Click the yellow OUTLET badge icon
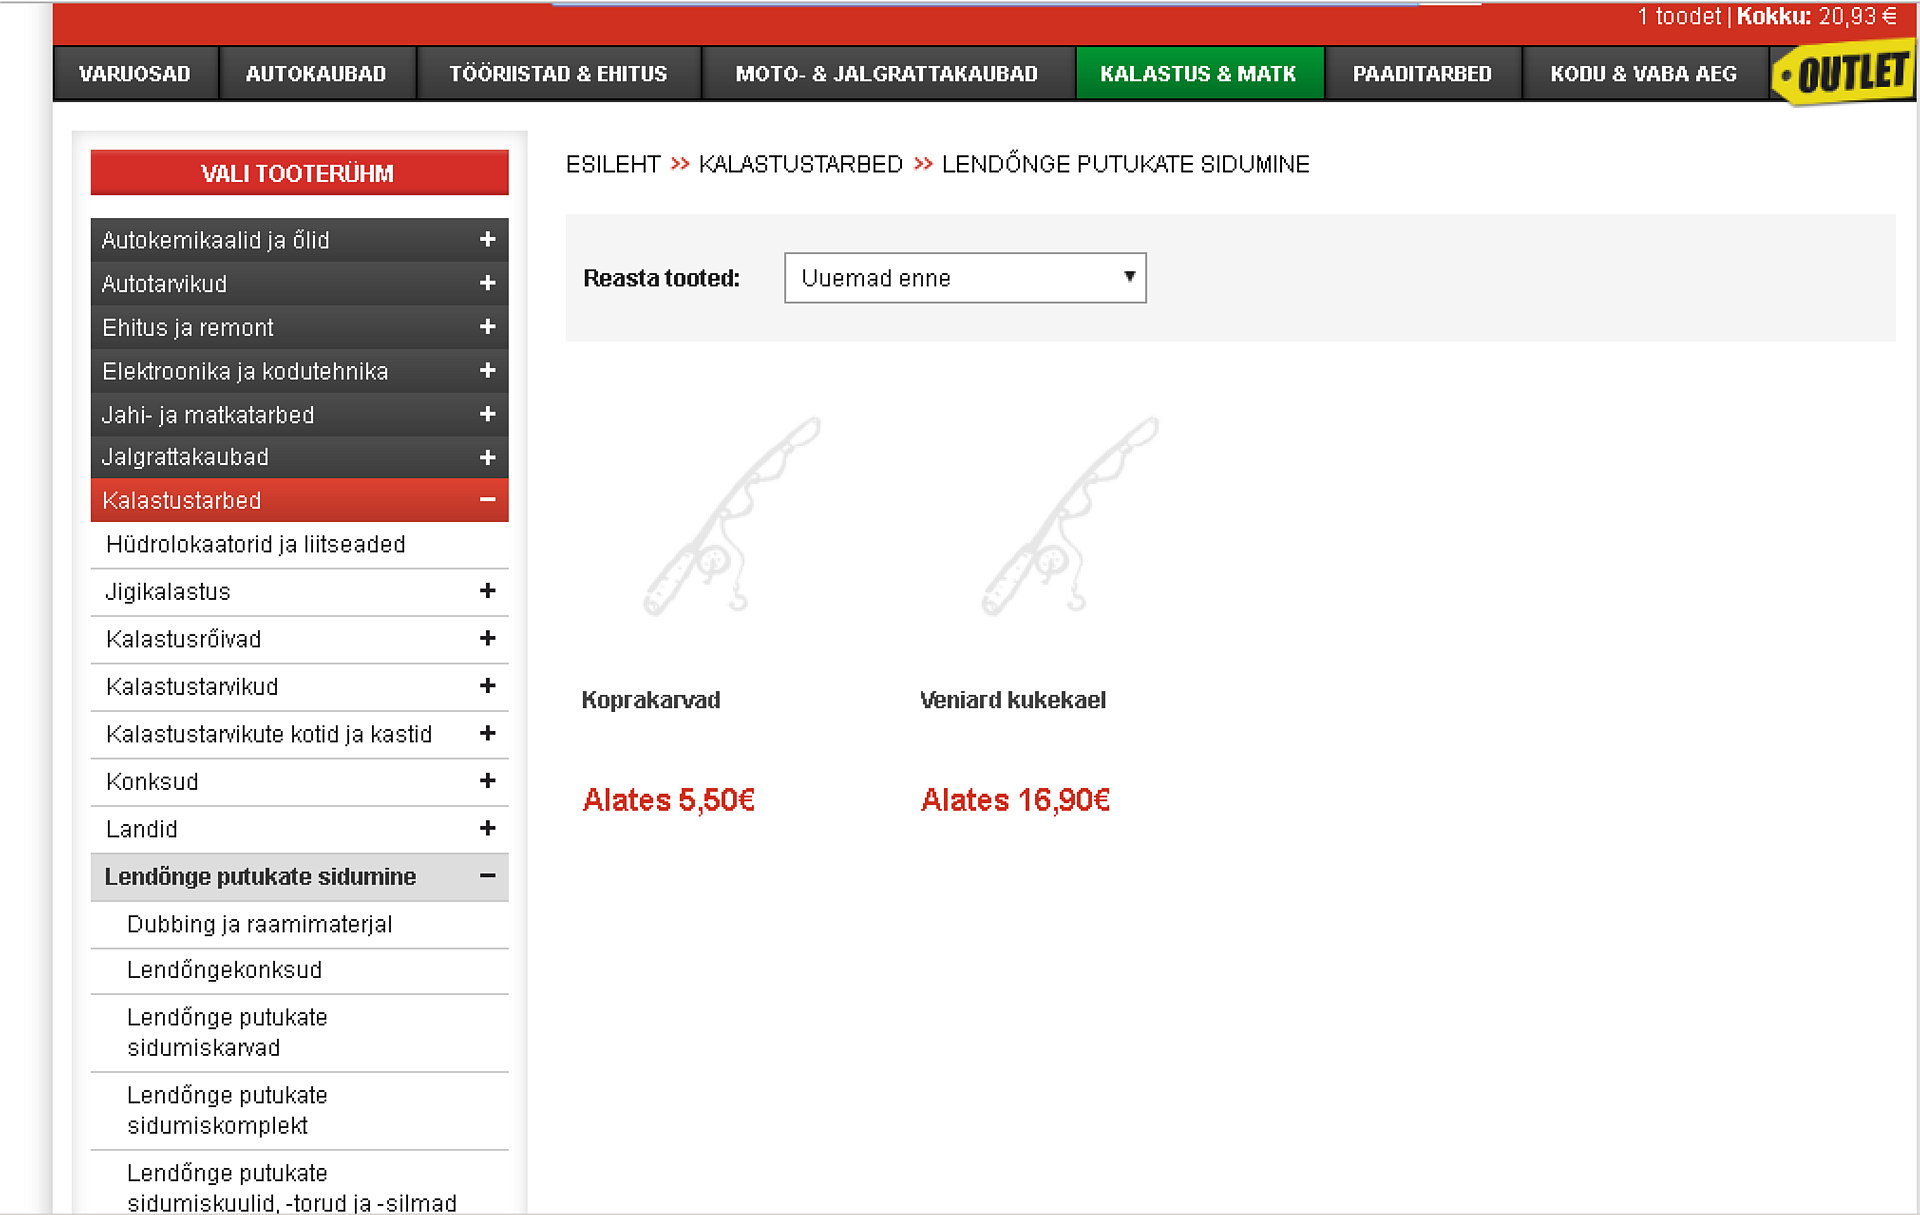 pyautogui.click(x=1845, y=73)
